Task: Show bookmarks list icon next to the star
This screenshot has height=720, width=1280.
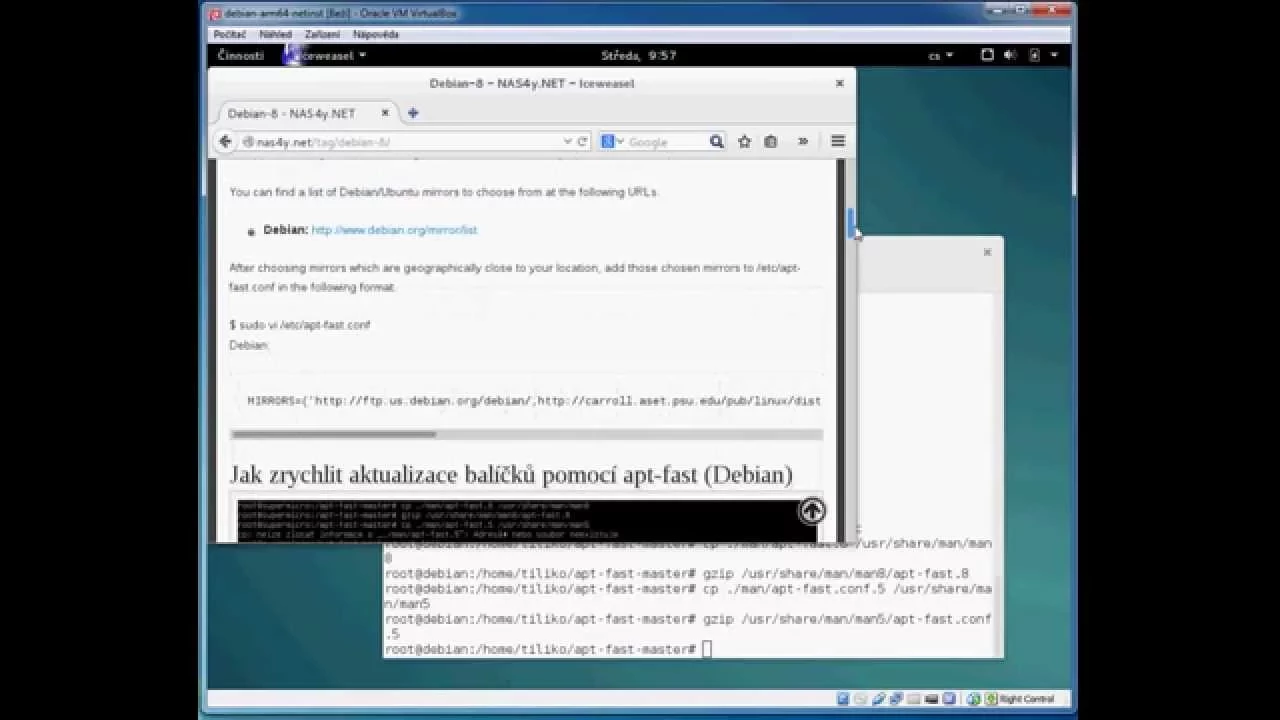Action: (771, 142)
